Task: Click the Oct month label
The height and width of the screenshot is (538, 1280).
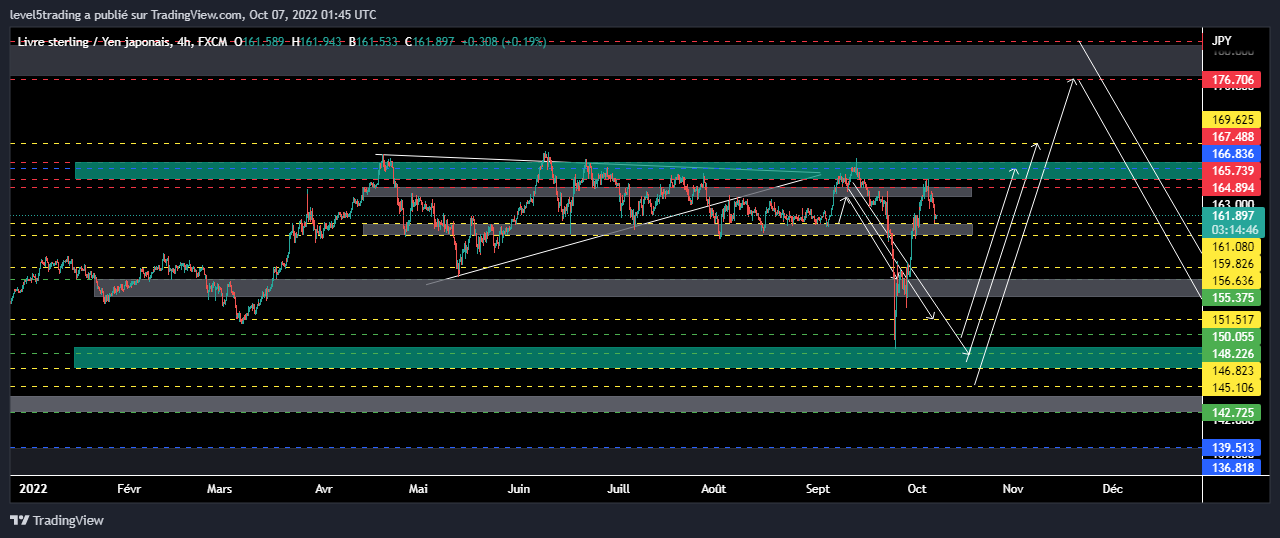Action: click(x=916, y=489)
